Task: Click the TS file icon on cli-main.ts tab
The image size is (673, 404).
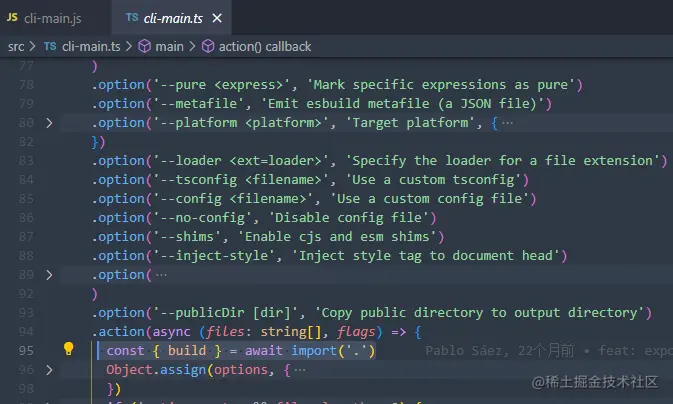Action: pyautogui.click(x=132, y=18)
